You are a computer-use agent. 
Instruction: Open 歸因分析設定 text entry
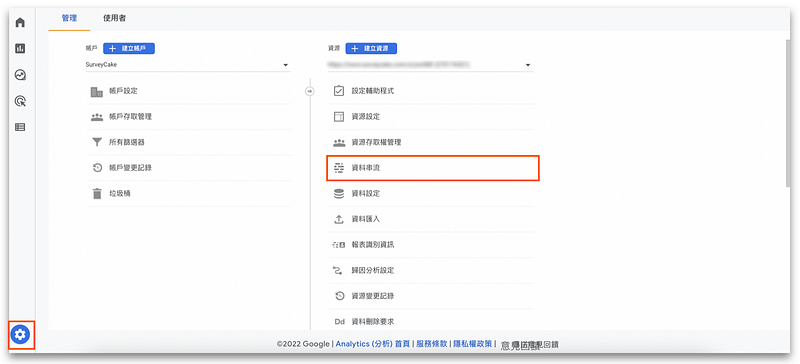click(372, 271)
